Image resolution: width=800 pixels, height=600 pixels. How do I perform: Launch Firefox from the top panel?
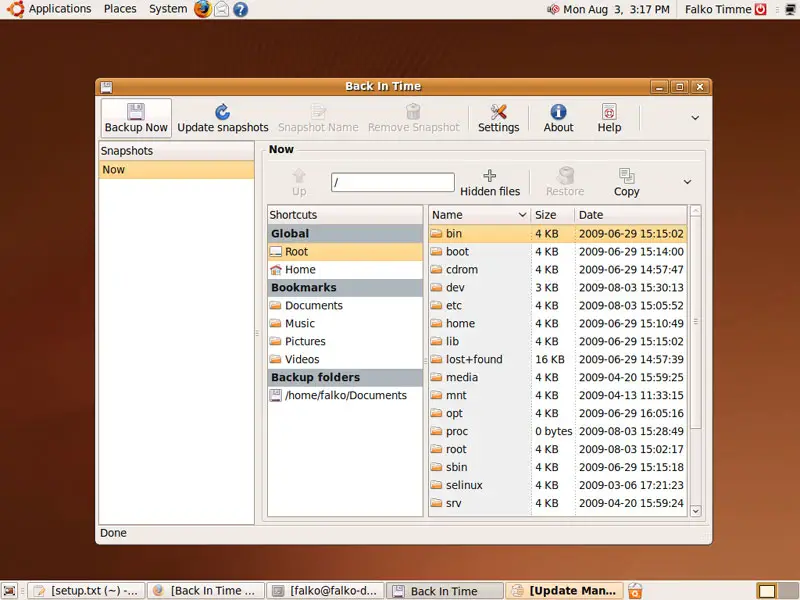tap(203, 9)
